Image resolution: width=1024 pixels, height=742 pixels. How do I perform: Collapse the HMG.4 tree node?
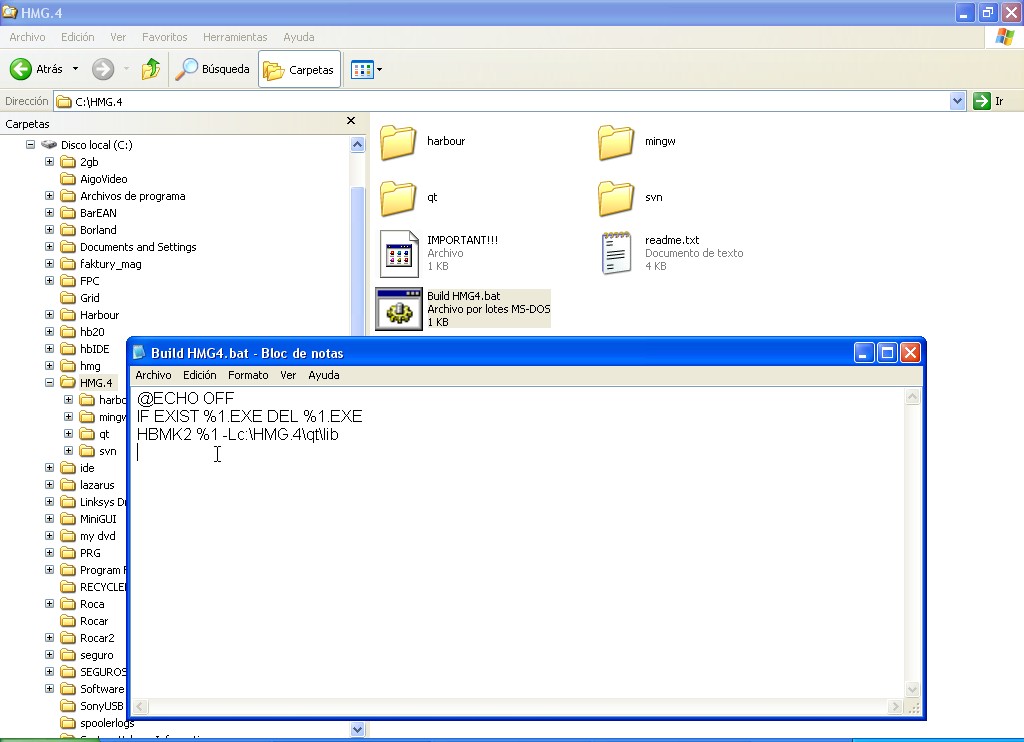[x=50, y=382]
